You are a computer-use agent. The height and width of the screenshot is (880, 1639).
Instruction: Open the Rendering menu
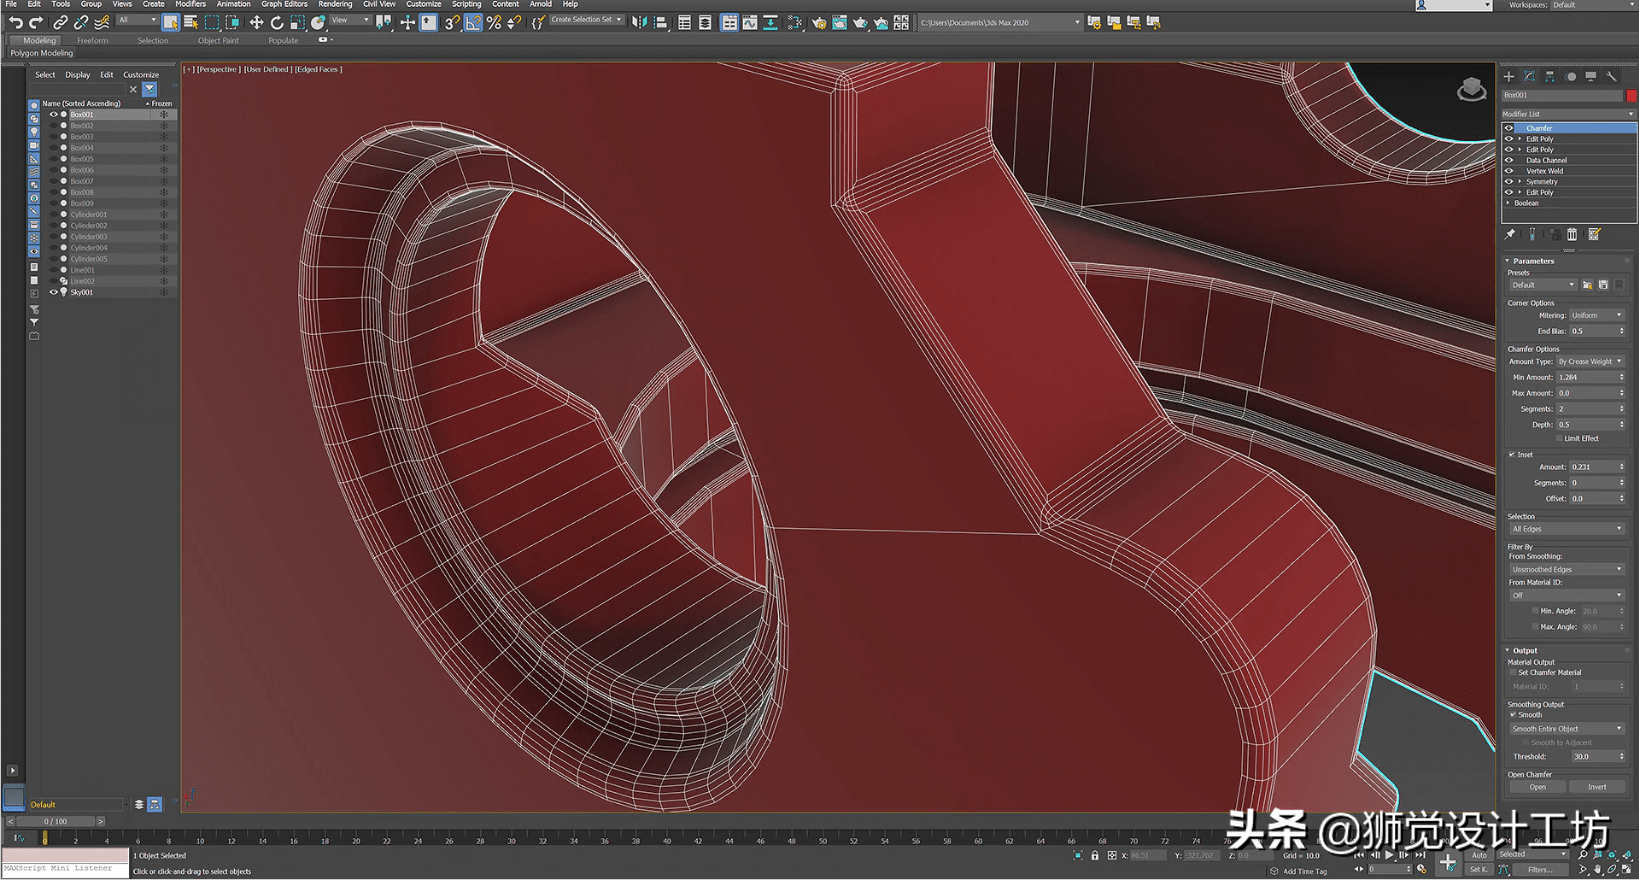(x=335, y=4)
